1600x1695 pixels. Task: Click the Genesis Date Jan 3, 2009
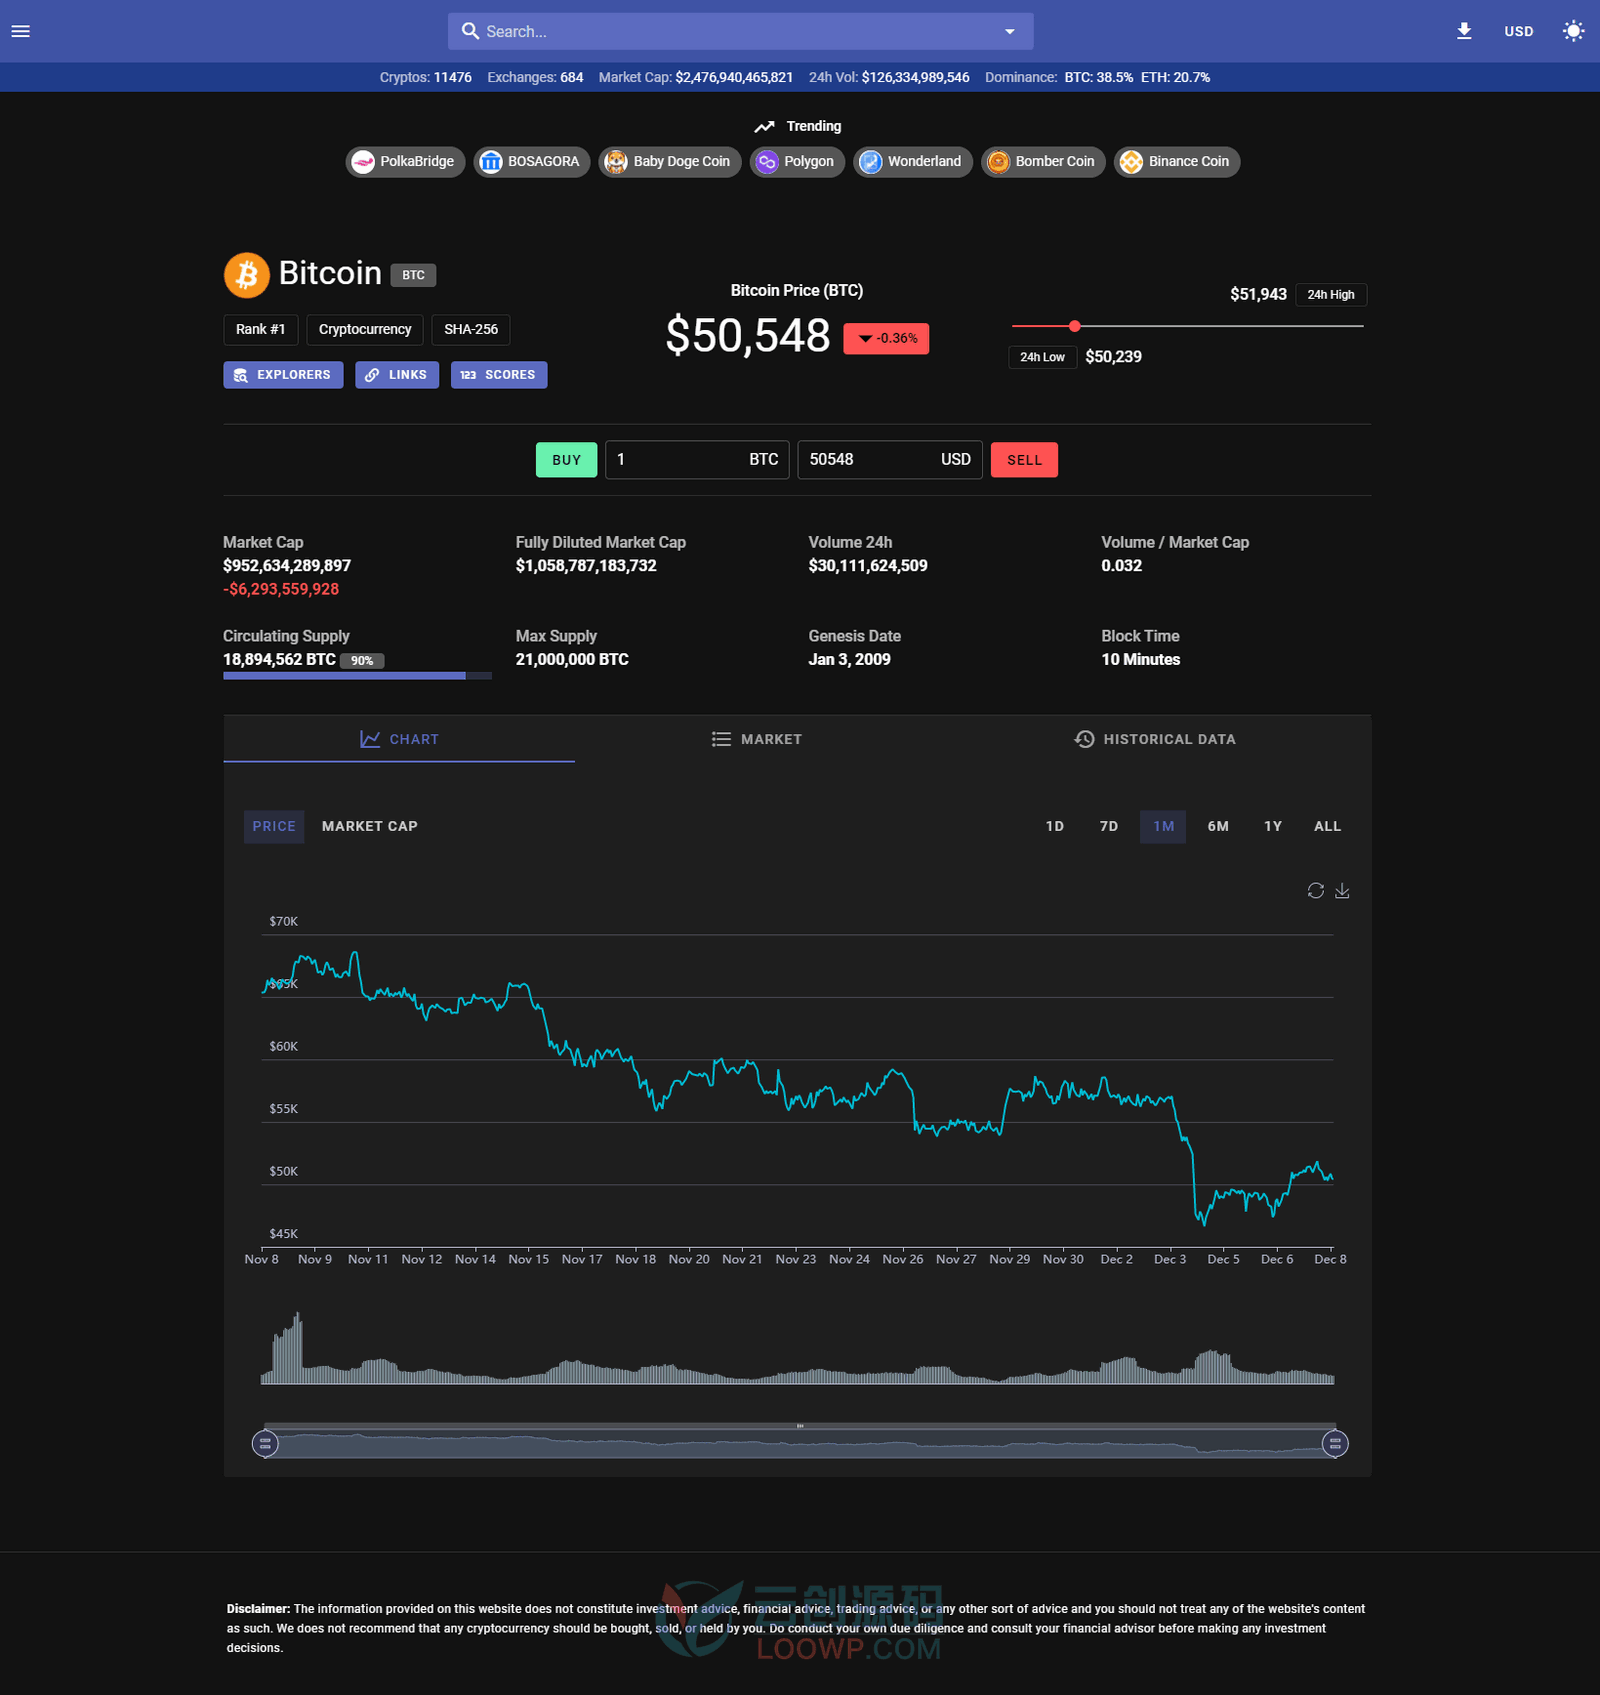(849, 660)
